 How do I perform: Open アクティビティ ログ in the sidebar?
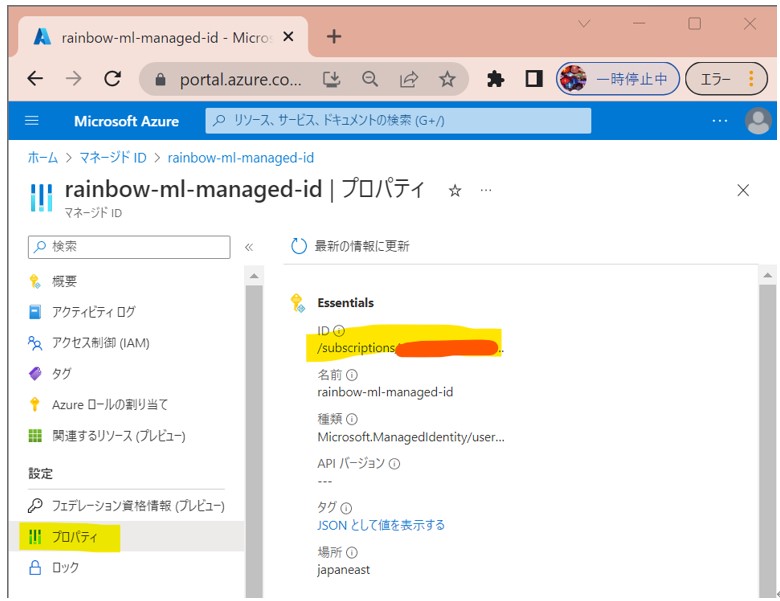click(x=94, y=312)
